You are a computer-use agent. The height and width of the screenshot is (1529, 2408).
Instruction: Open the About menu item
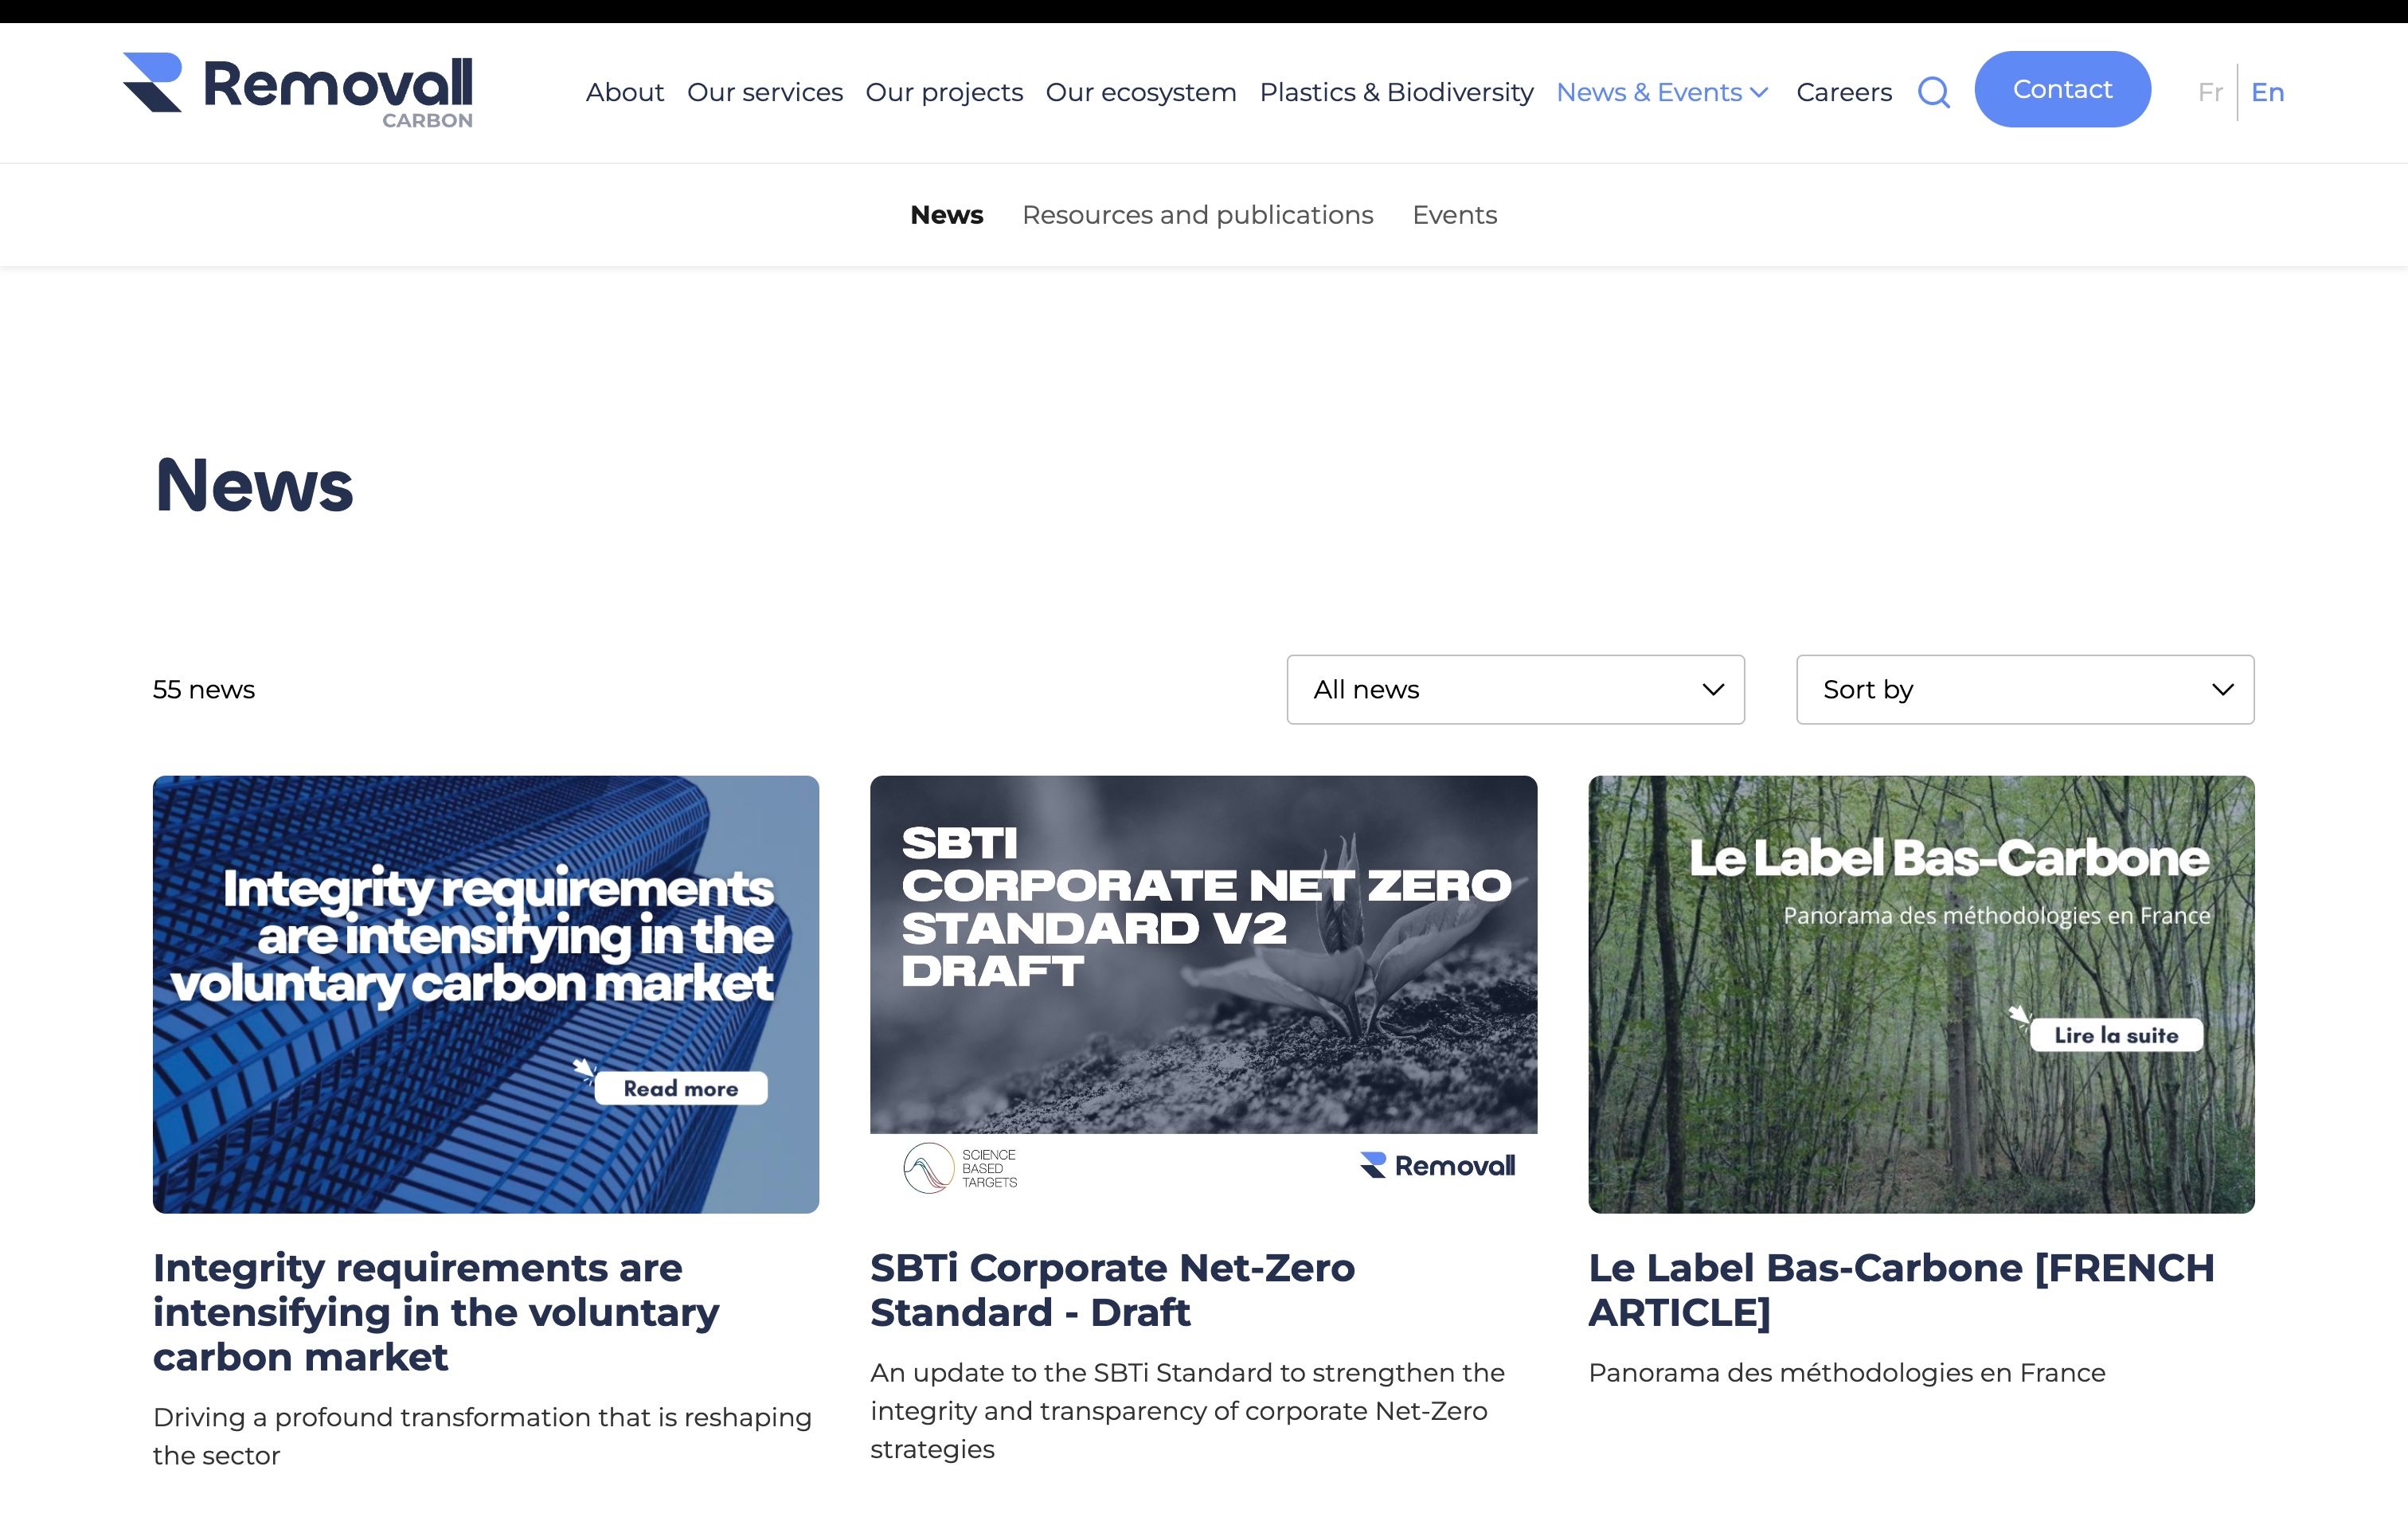coord(625,92)
